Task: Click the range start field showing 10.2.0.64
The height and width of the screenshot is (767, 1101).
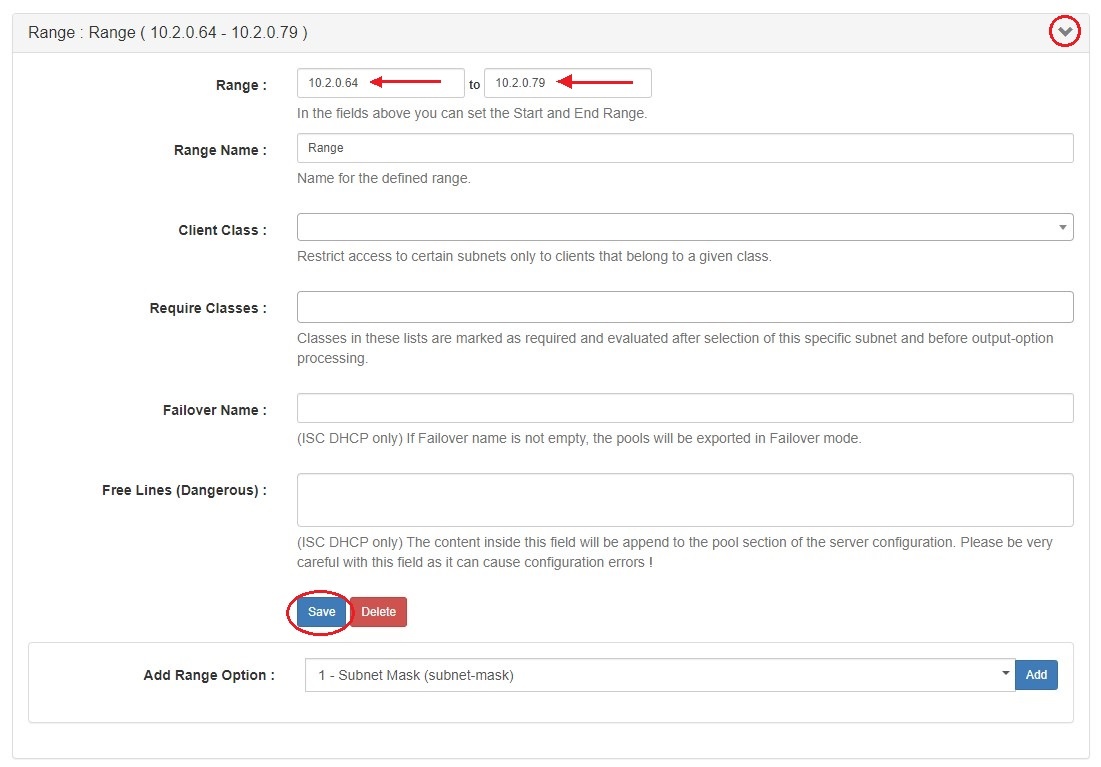Action: (x=380, y=83)
